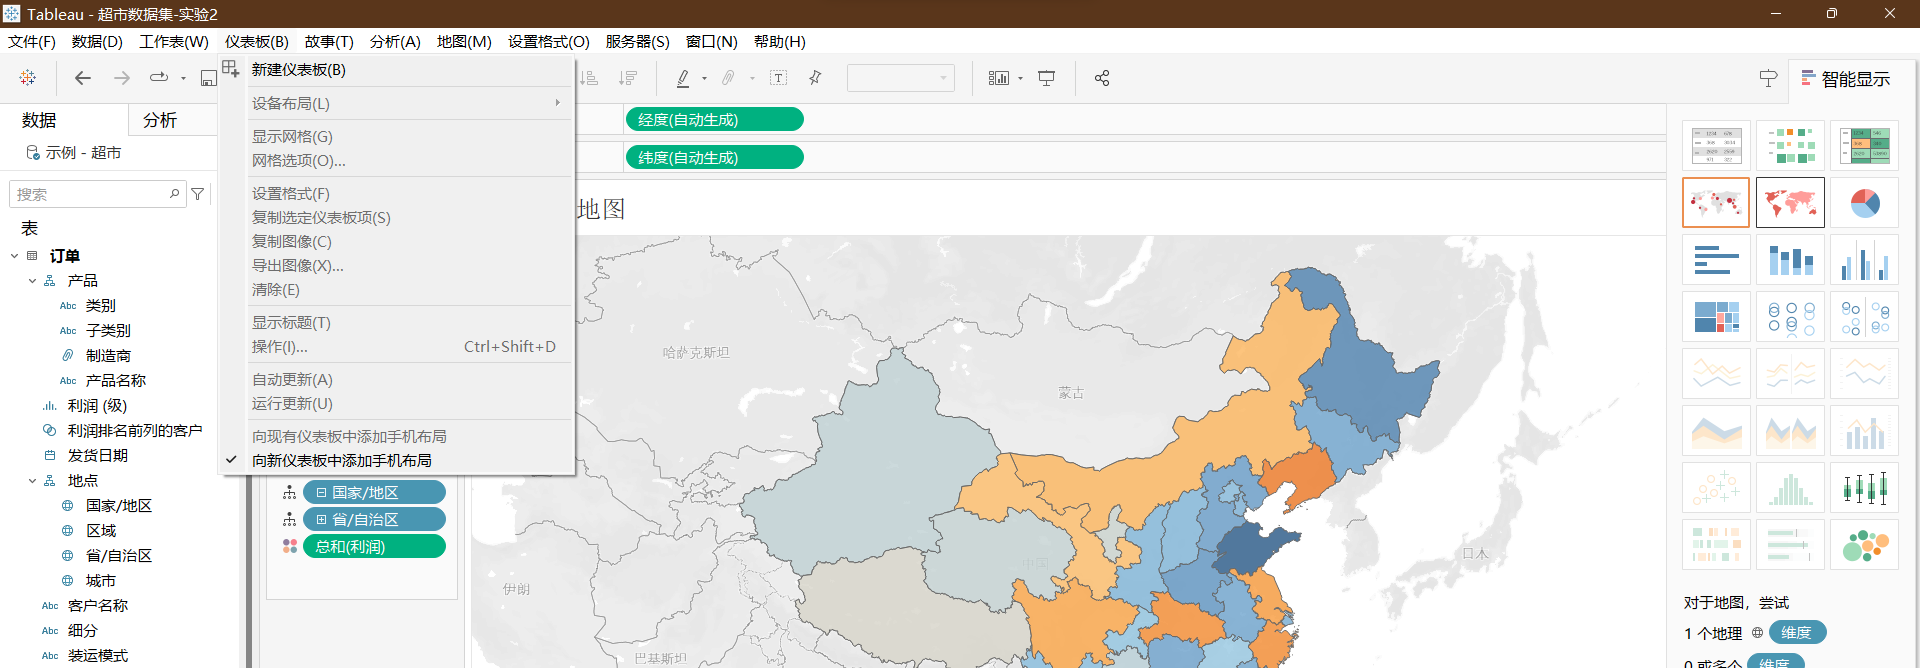This screenshot has height=668, width=1920.
Task: Switch to the 数据 pane tab
Action: coord(40,120)
